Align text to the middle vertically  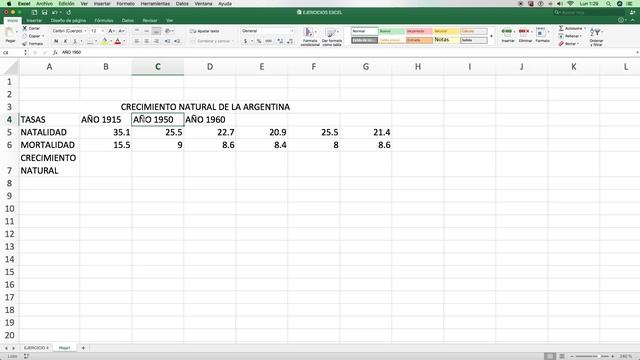(147, 31)
